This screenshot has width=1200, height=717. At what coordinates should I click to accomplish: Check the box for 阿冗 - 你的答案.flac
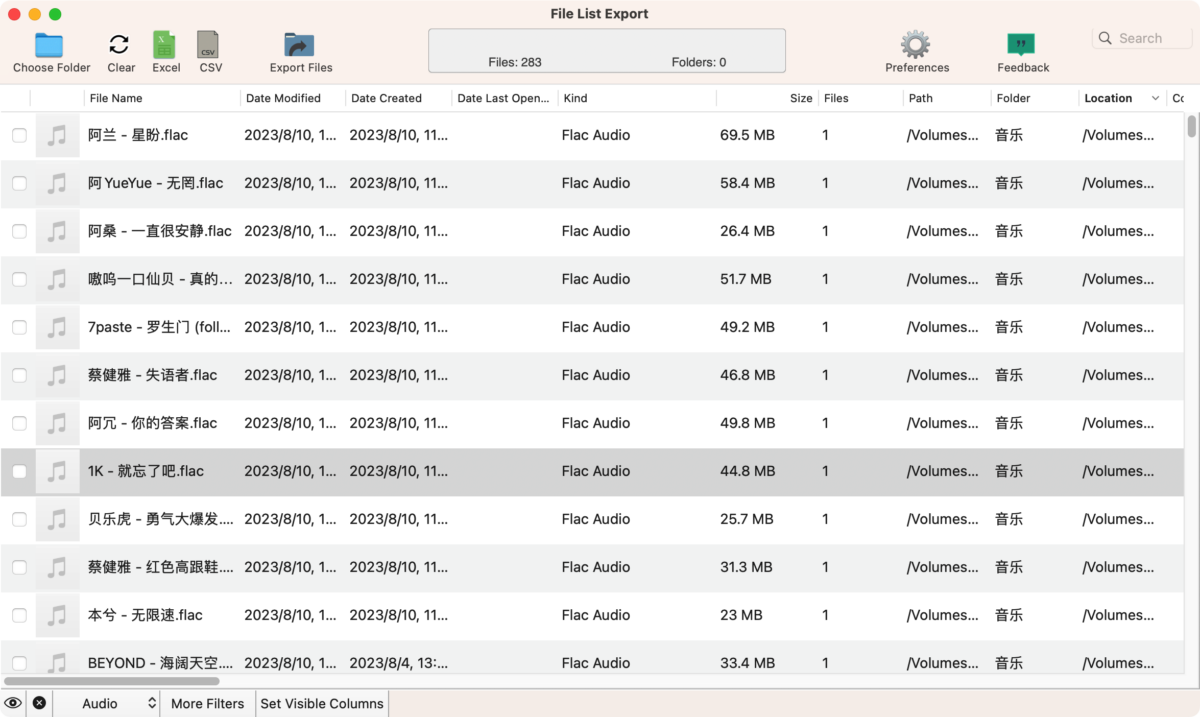tap(19, 423)
